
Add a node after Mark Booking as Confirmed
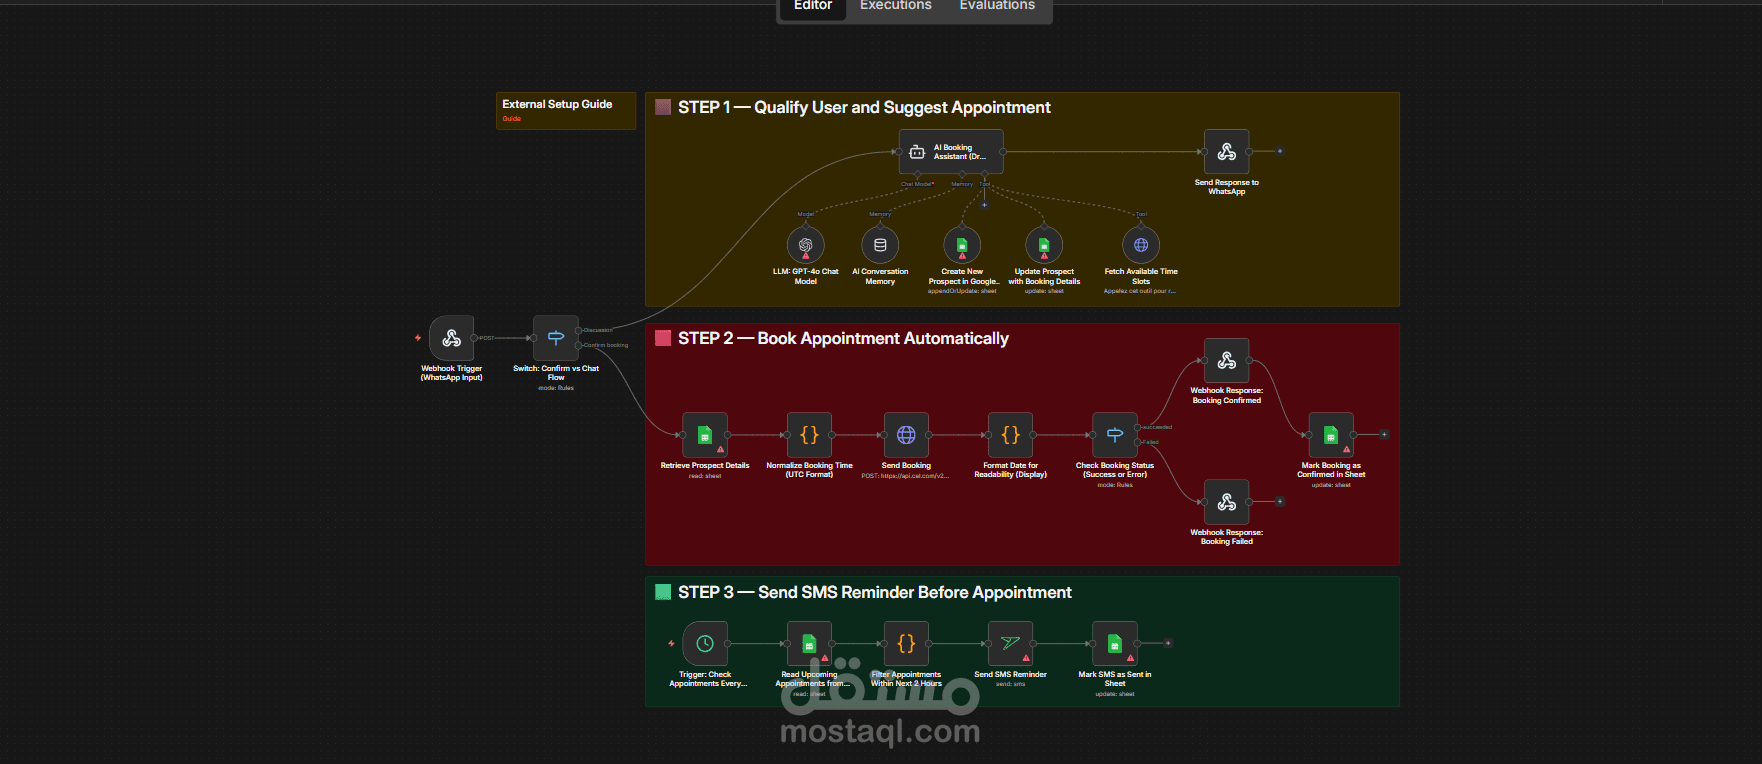pos(1384,435)
